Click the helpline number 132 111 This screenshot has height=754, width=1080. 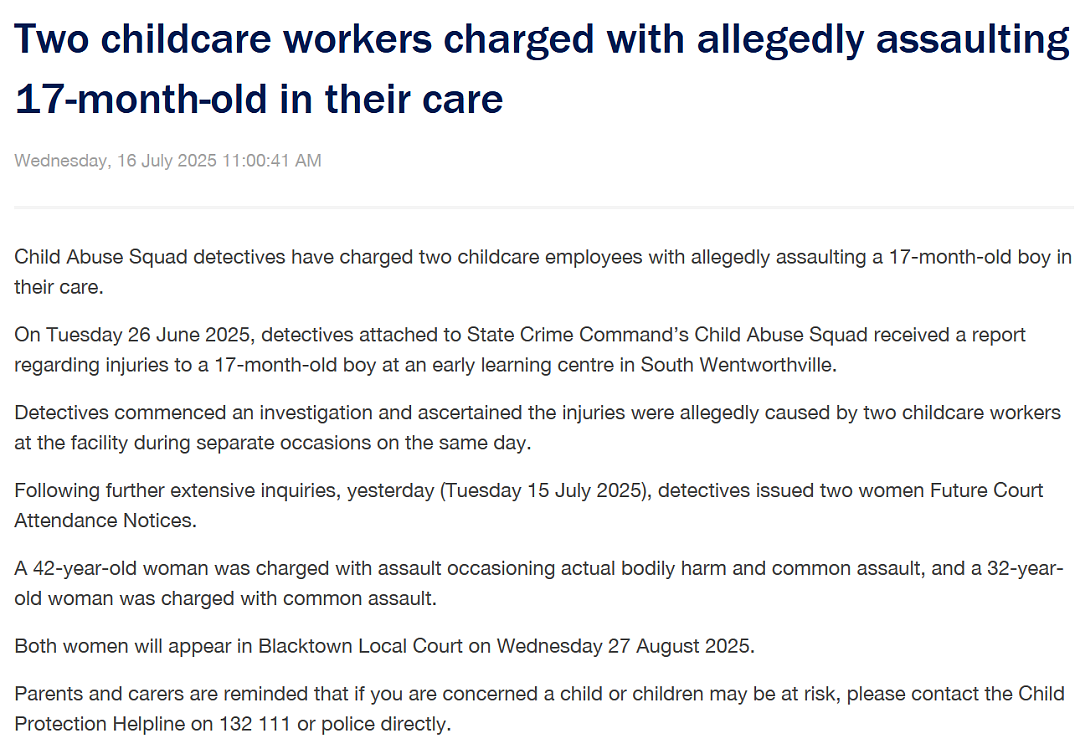click(255, 724)
